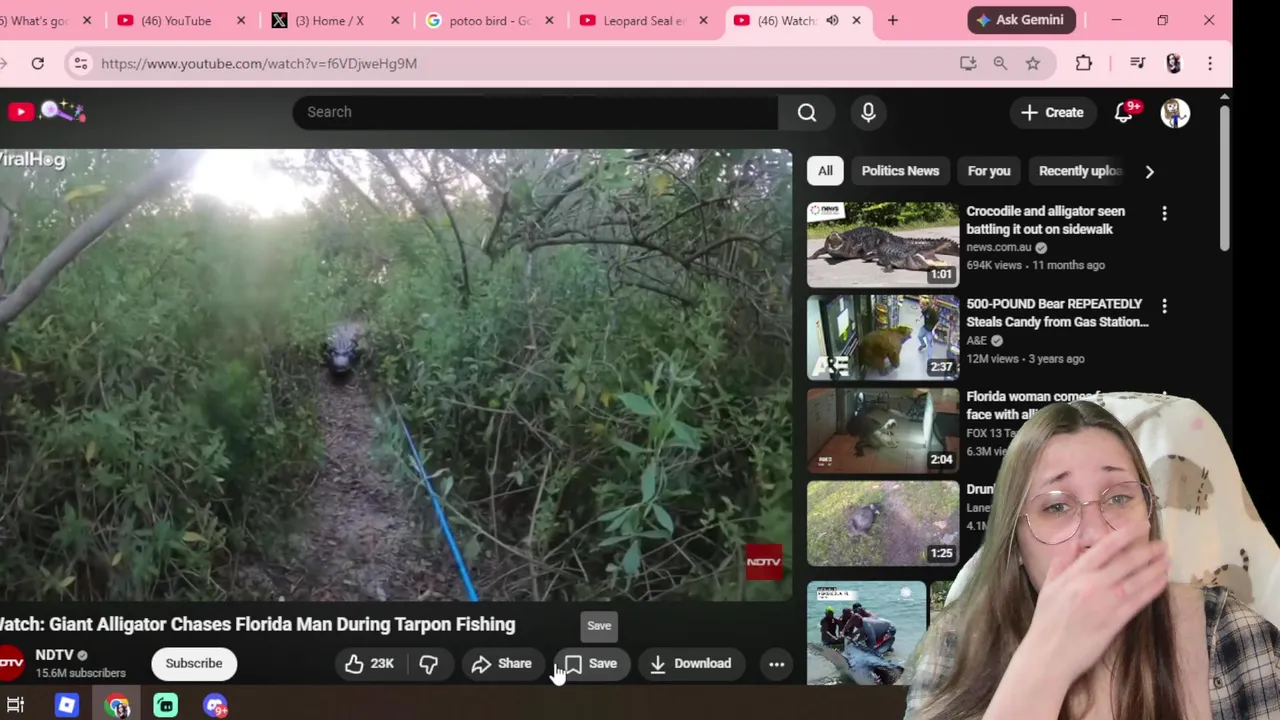
Task: Open a new browser tab
Action: (893, 20)
